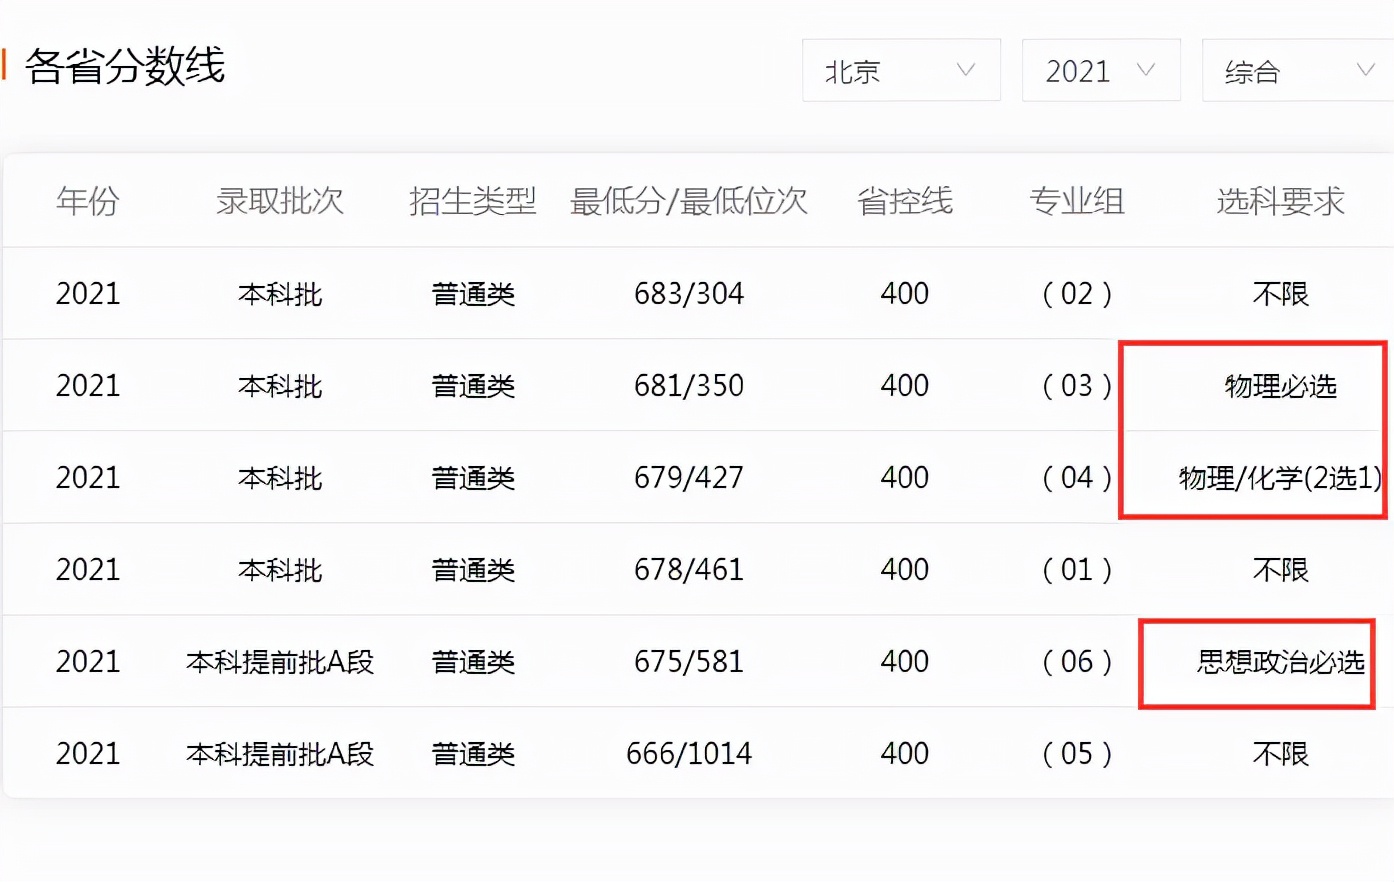This screenshot has height=882, width=1394.
Task: Select the 各省分数线 section title
Action: click(130, 68)
